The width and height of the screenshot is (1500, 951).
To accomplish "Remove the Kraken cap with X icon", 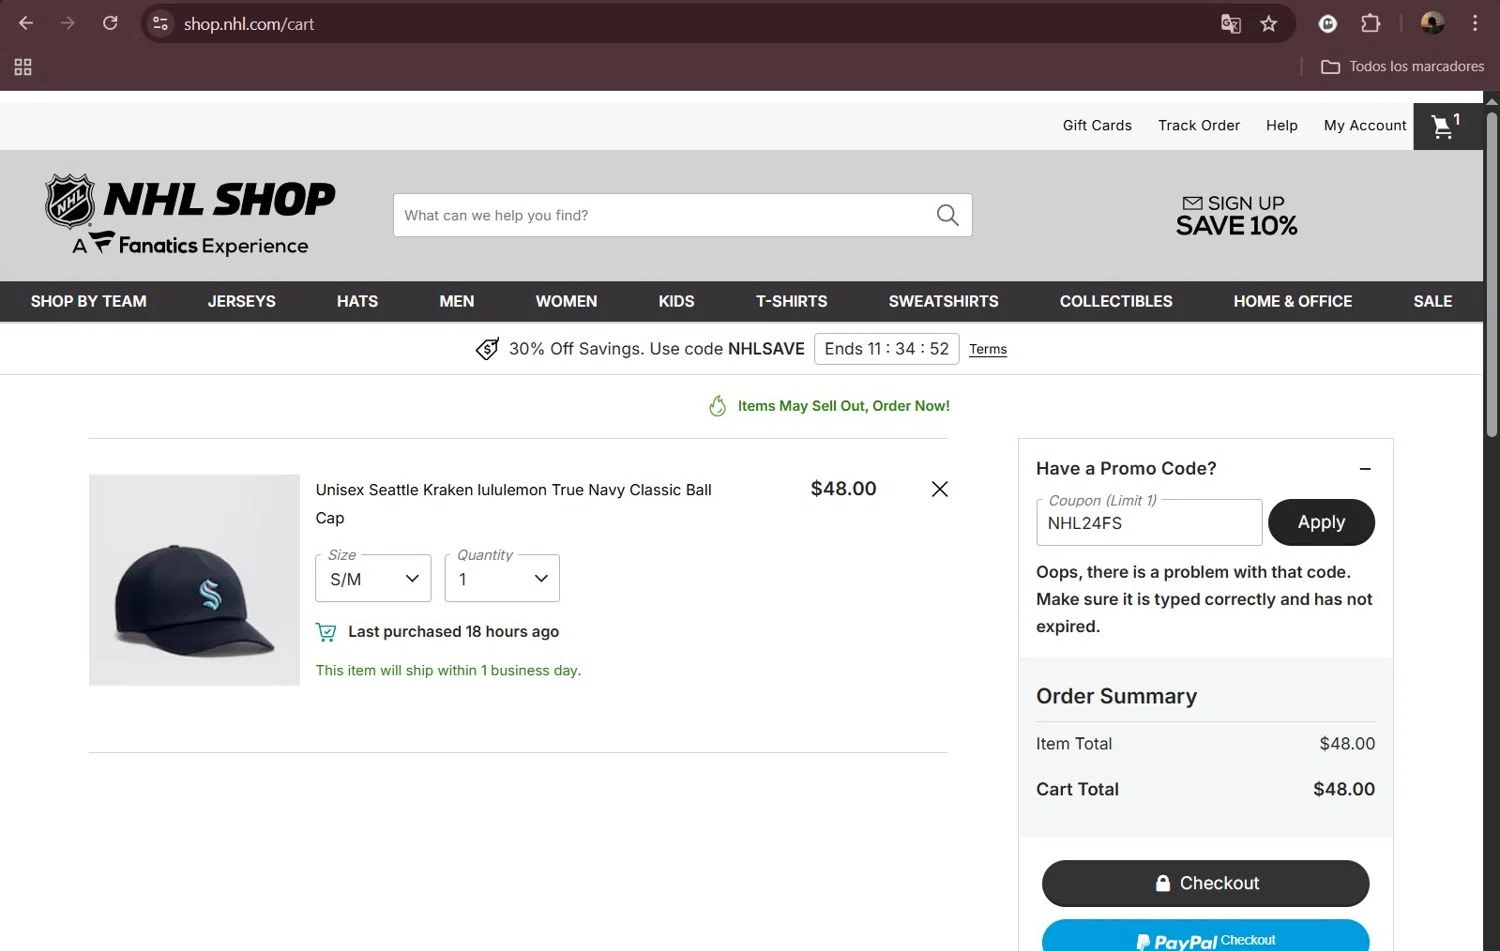I will point(940,489).
